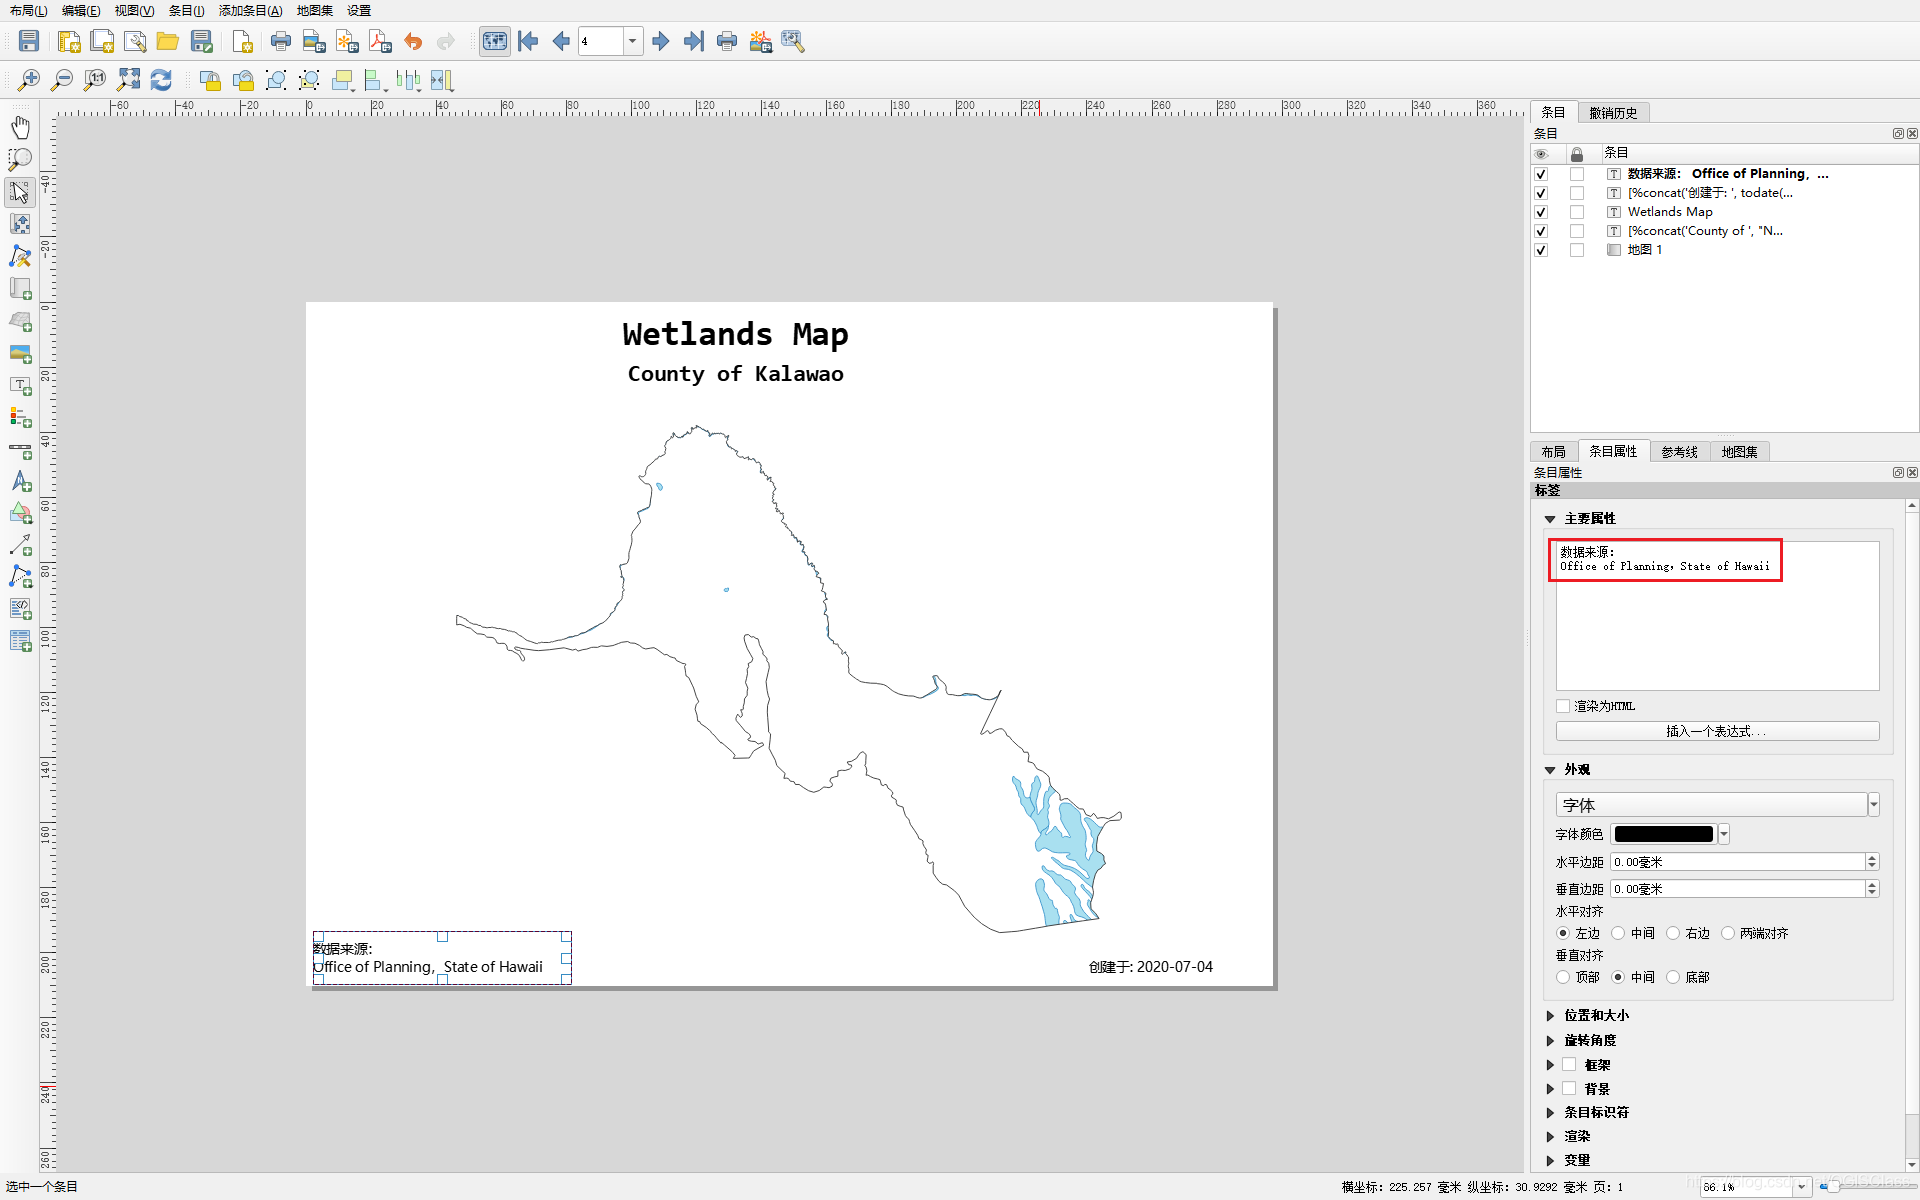Enable the 渲染为HTML checkbox
Screen dimensions: 1920x1200
[1563, 706]
